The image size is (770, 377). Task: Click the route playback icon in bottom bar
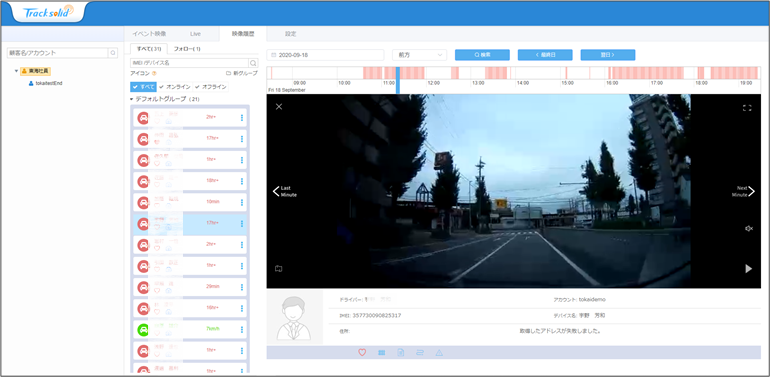(x=419, y=352)
